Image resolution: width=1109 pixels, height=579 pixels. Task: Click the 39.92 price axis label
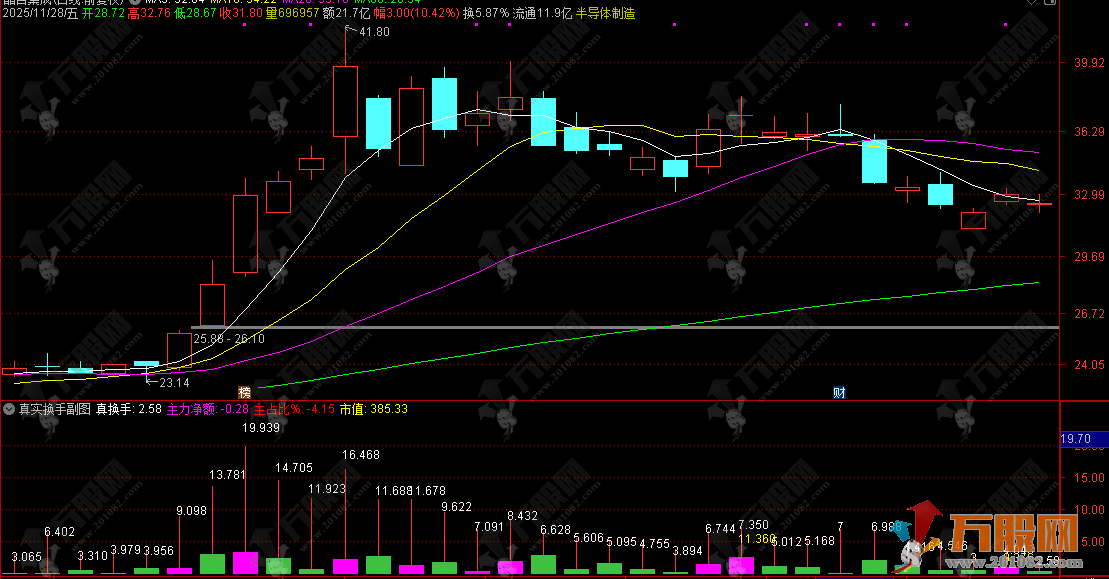coord(1089,62)
